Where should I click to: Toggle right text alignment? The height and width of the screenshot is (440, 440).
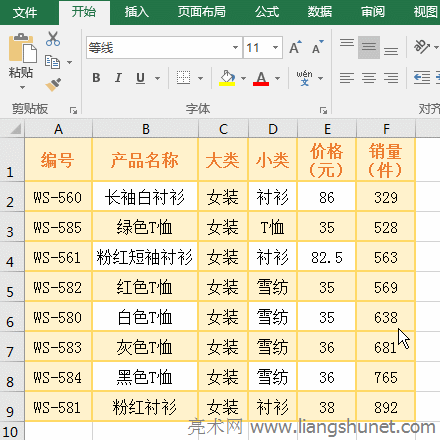click(x=391, y=78)
